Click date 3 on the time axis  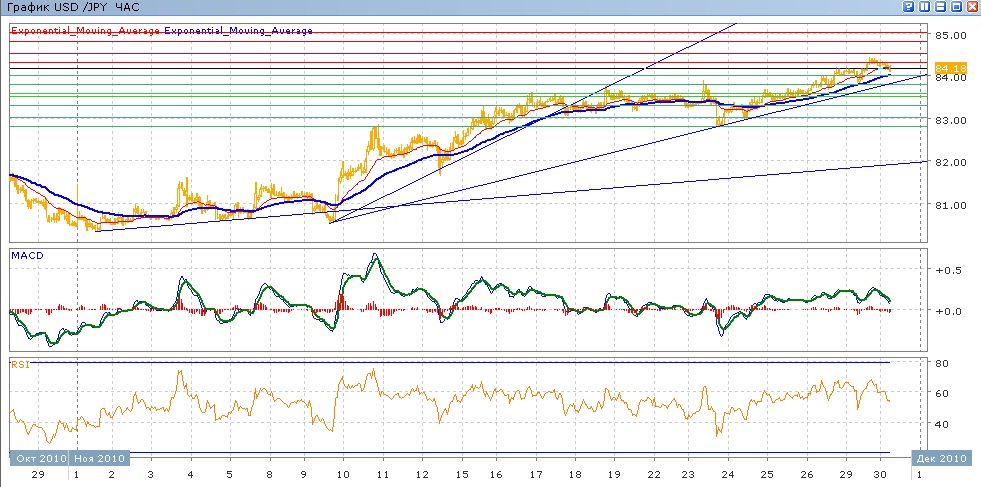tap(150, 475)
